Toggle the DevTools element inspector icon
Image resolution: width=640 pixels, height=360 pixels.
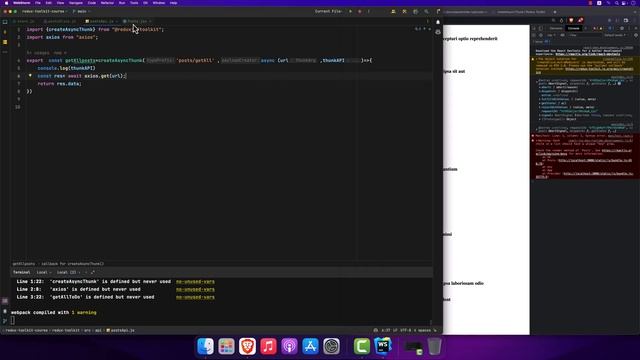(x=534, y=28)
